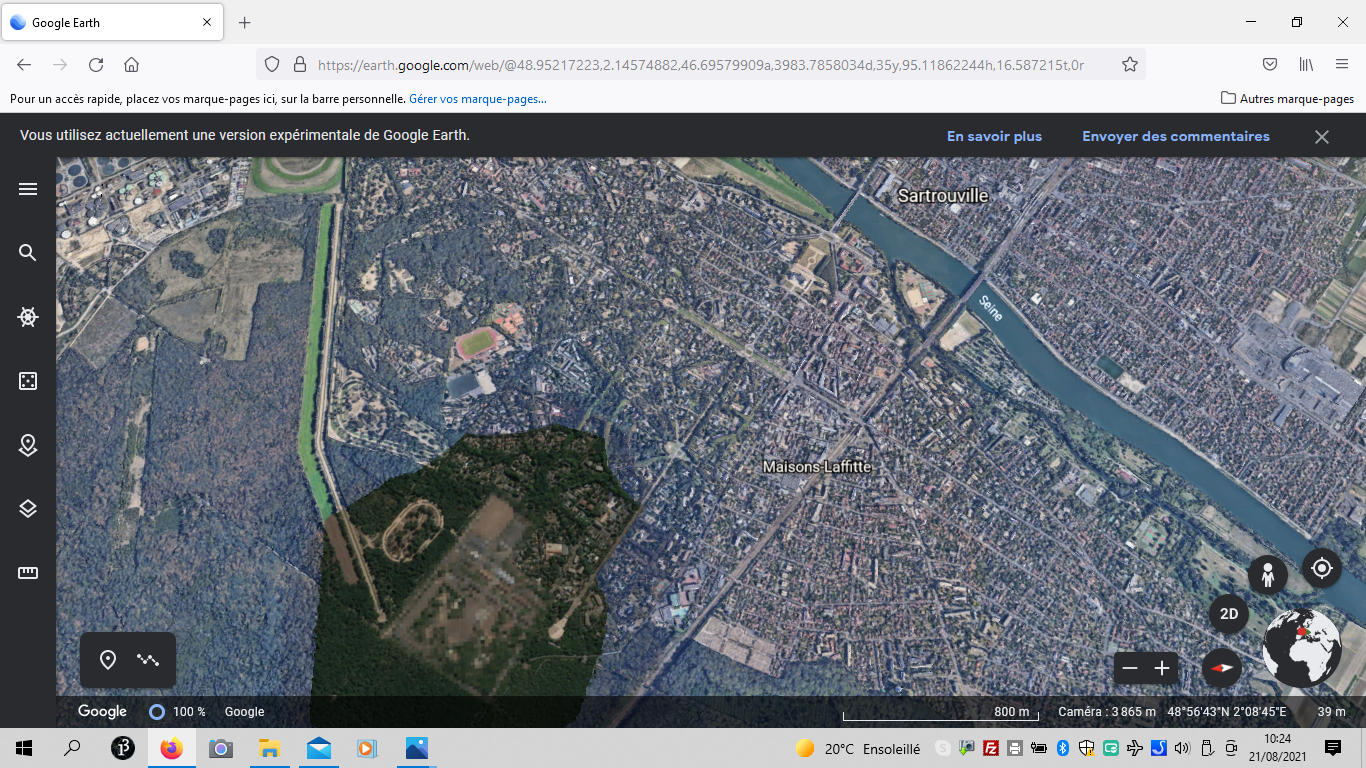Fly to my location target button

[1321, 568]
